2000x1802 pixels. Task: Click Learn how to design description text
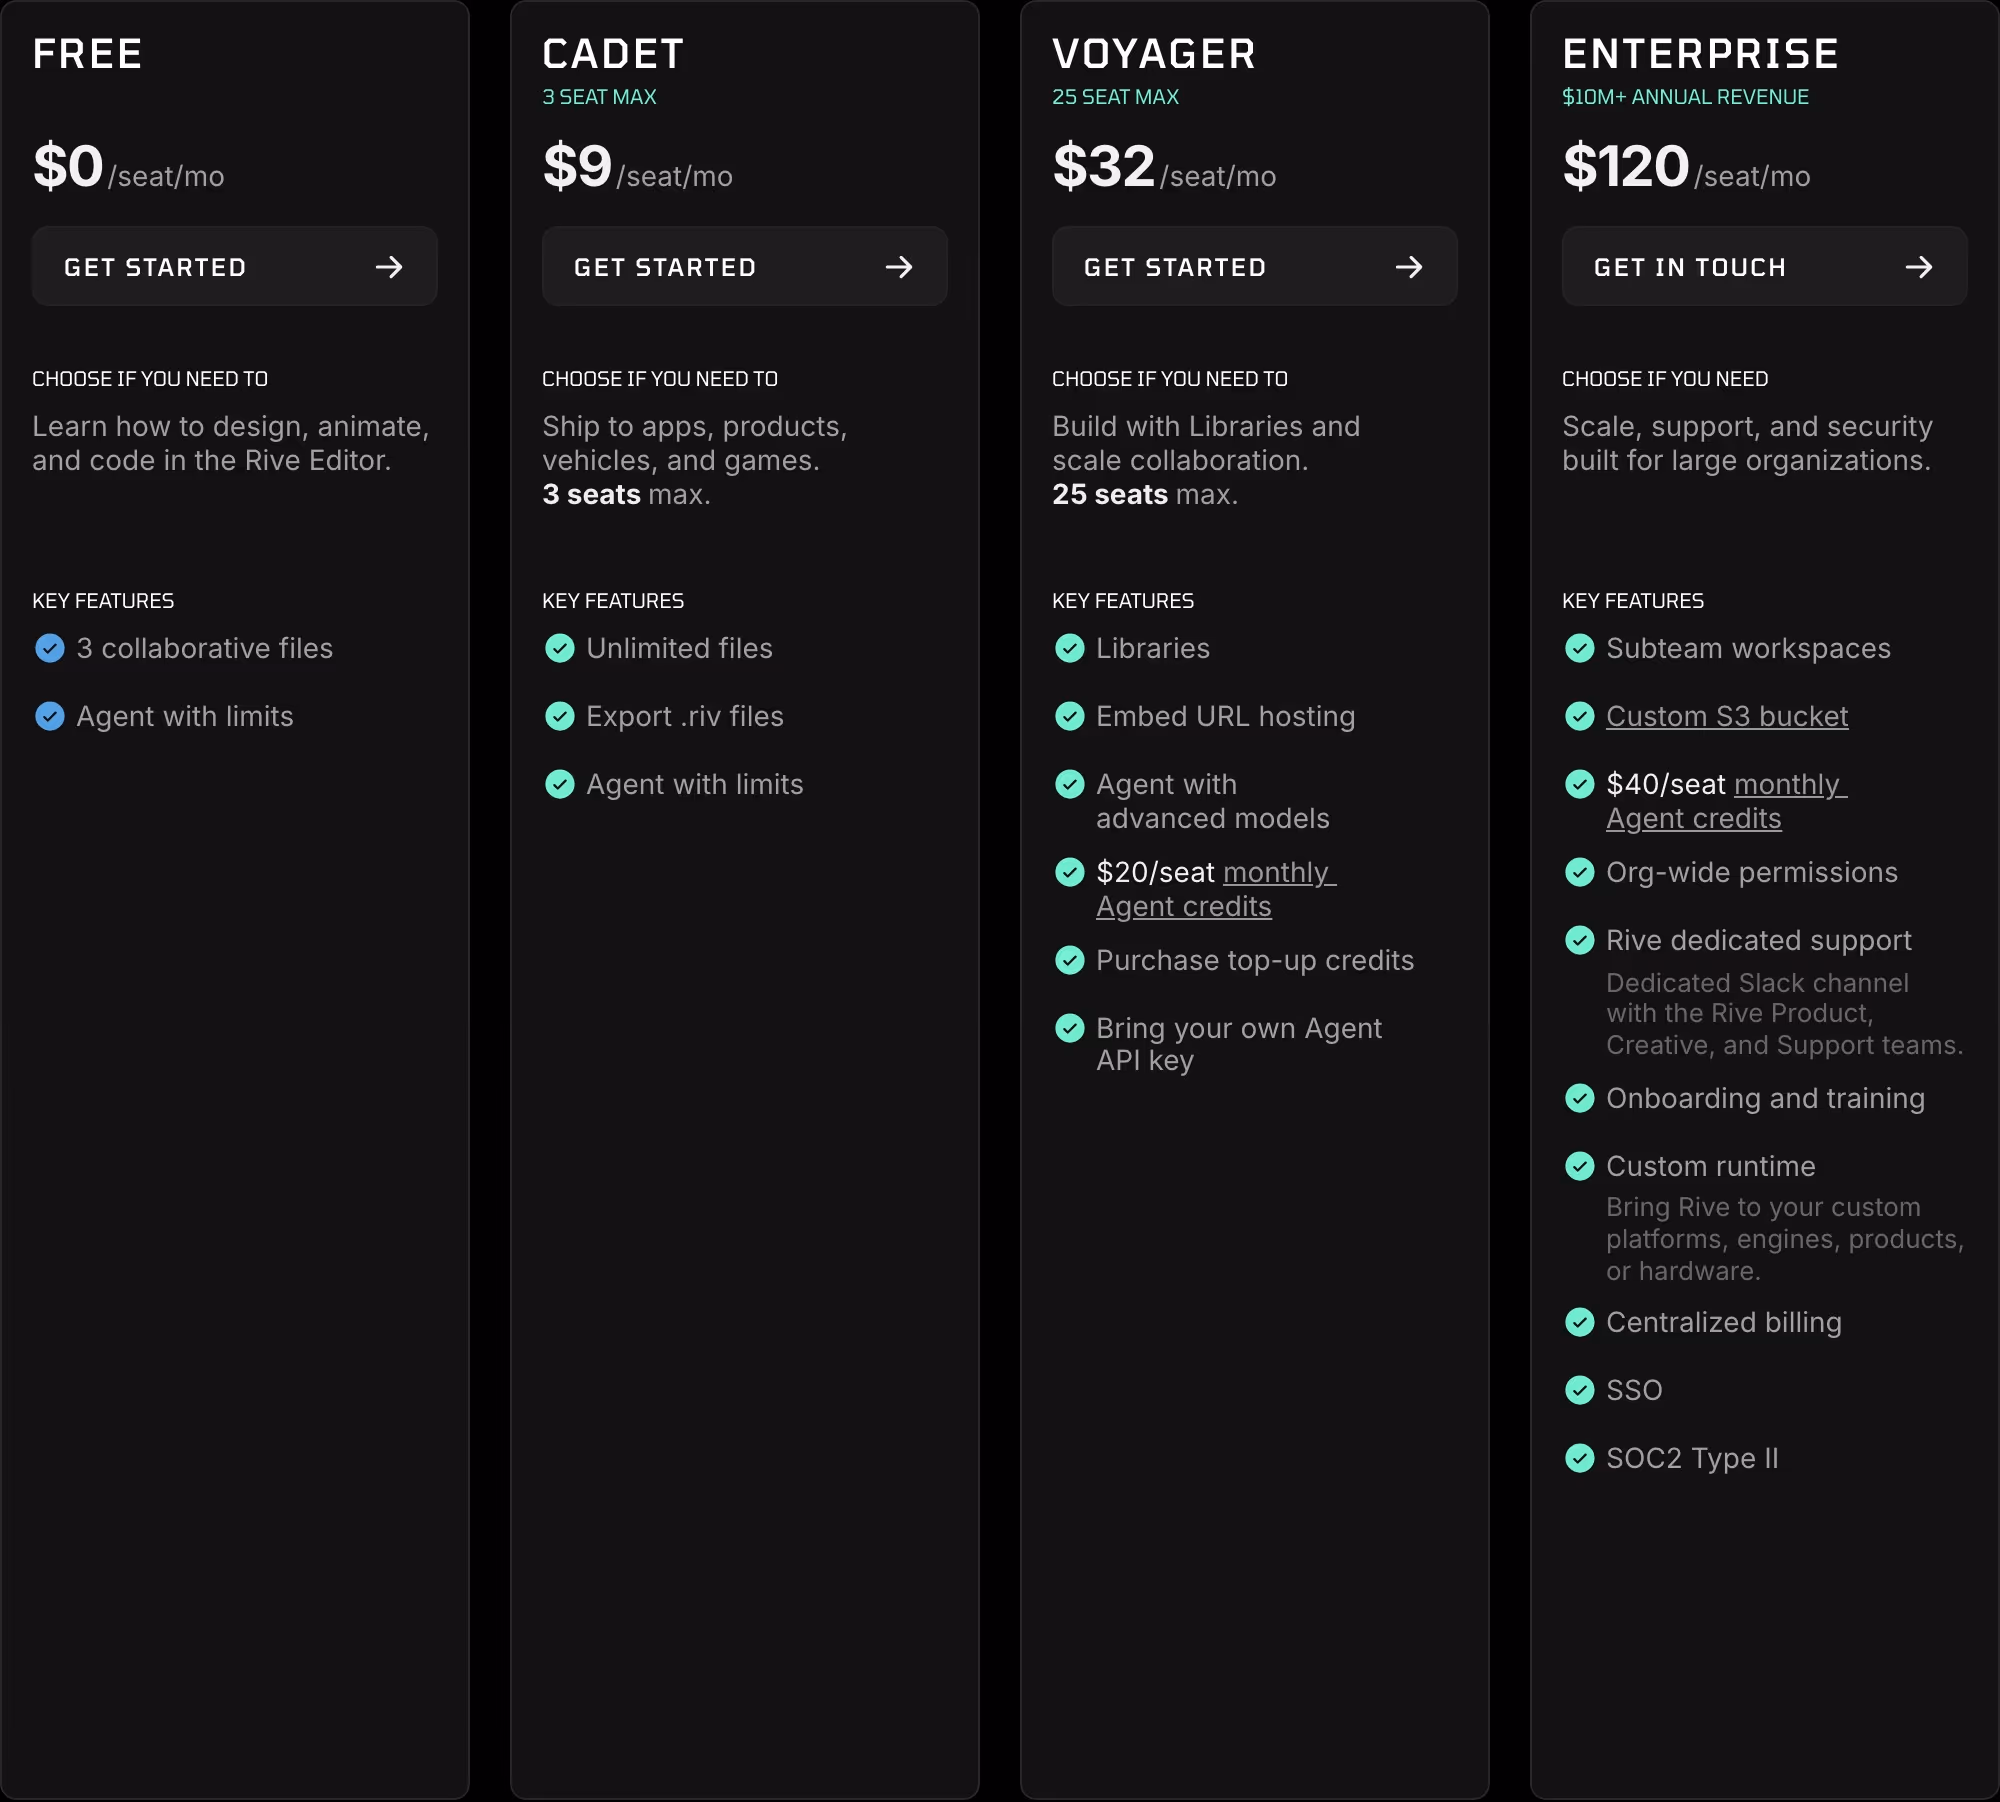(x=231, y=443)
